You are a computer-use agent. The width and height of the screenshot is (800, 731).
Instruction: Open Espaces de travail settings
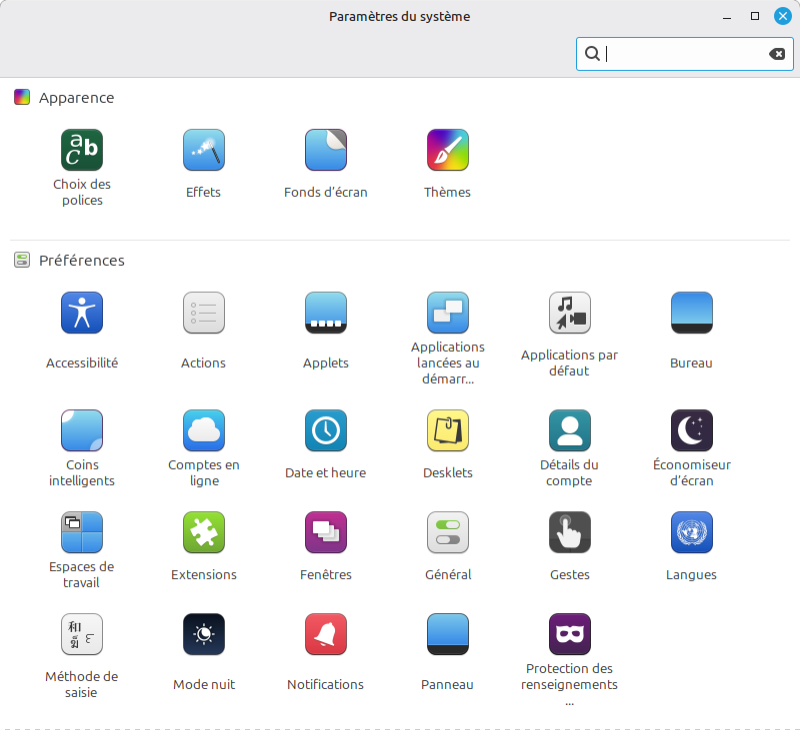click(82, 532)
